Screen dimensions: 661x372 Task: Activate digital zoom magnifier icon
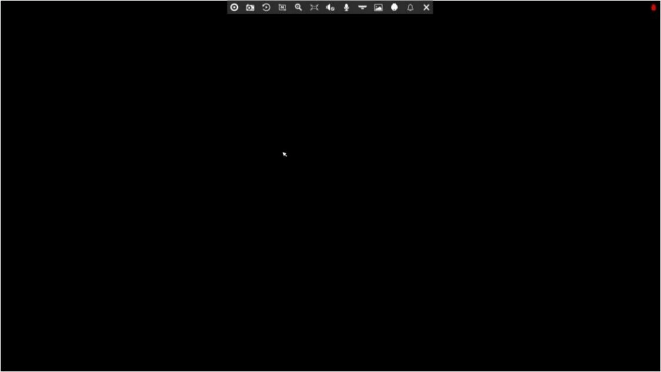point(298,8)
